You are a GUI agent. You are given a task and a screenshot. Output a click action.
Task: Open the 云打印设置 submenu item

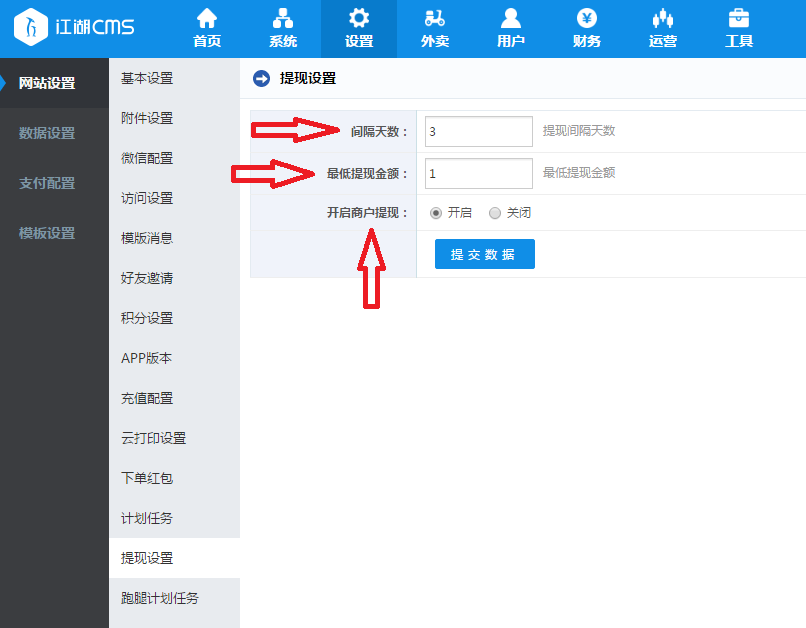pos(153,438)
